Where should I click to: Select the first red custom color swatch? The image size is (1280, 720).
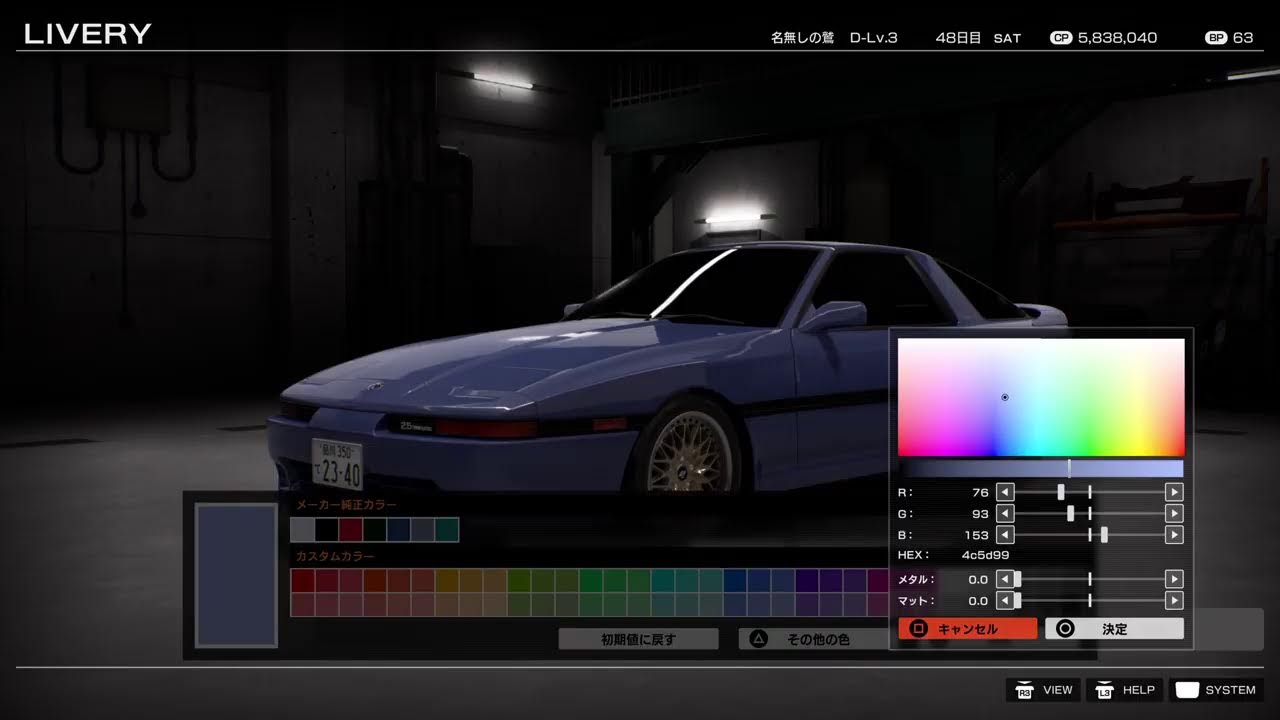[302, 581]
